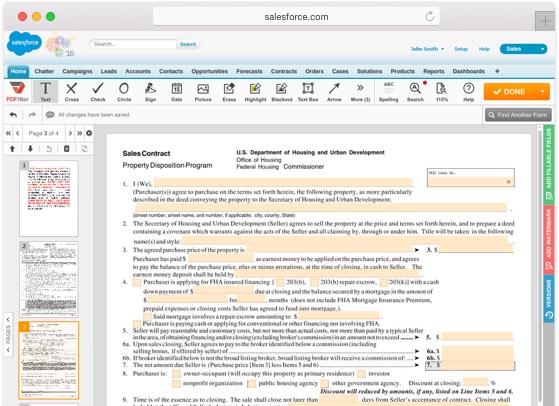Open the Dashboards tab
This screenshot has height=406, width=559.
(468, 71)
